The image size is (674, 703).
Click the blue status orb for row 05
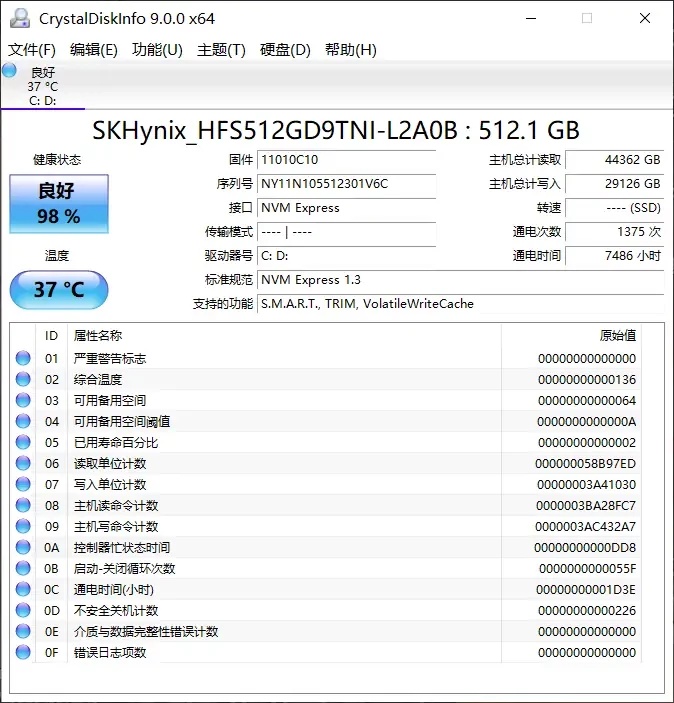click(x=23, y=443)
